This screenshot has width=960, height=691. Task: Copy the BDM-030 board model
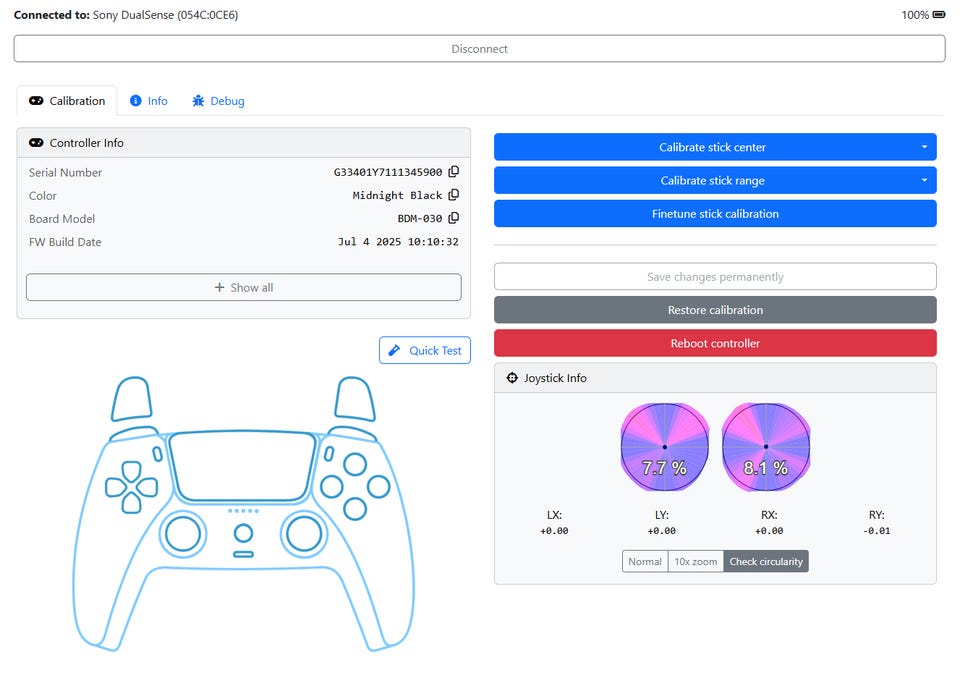click(454, 219)
